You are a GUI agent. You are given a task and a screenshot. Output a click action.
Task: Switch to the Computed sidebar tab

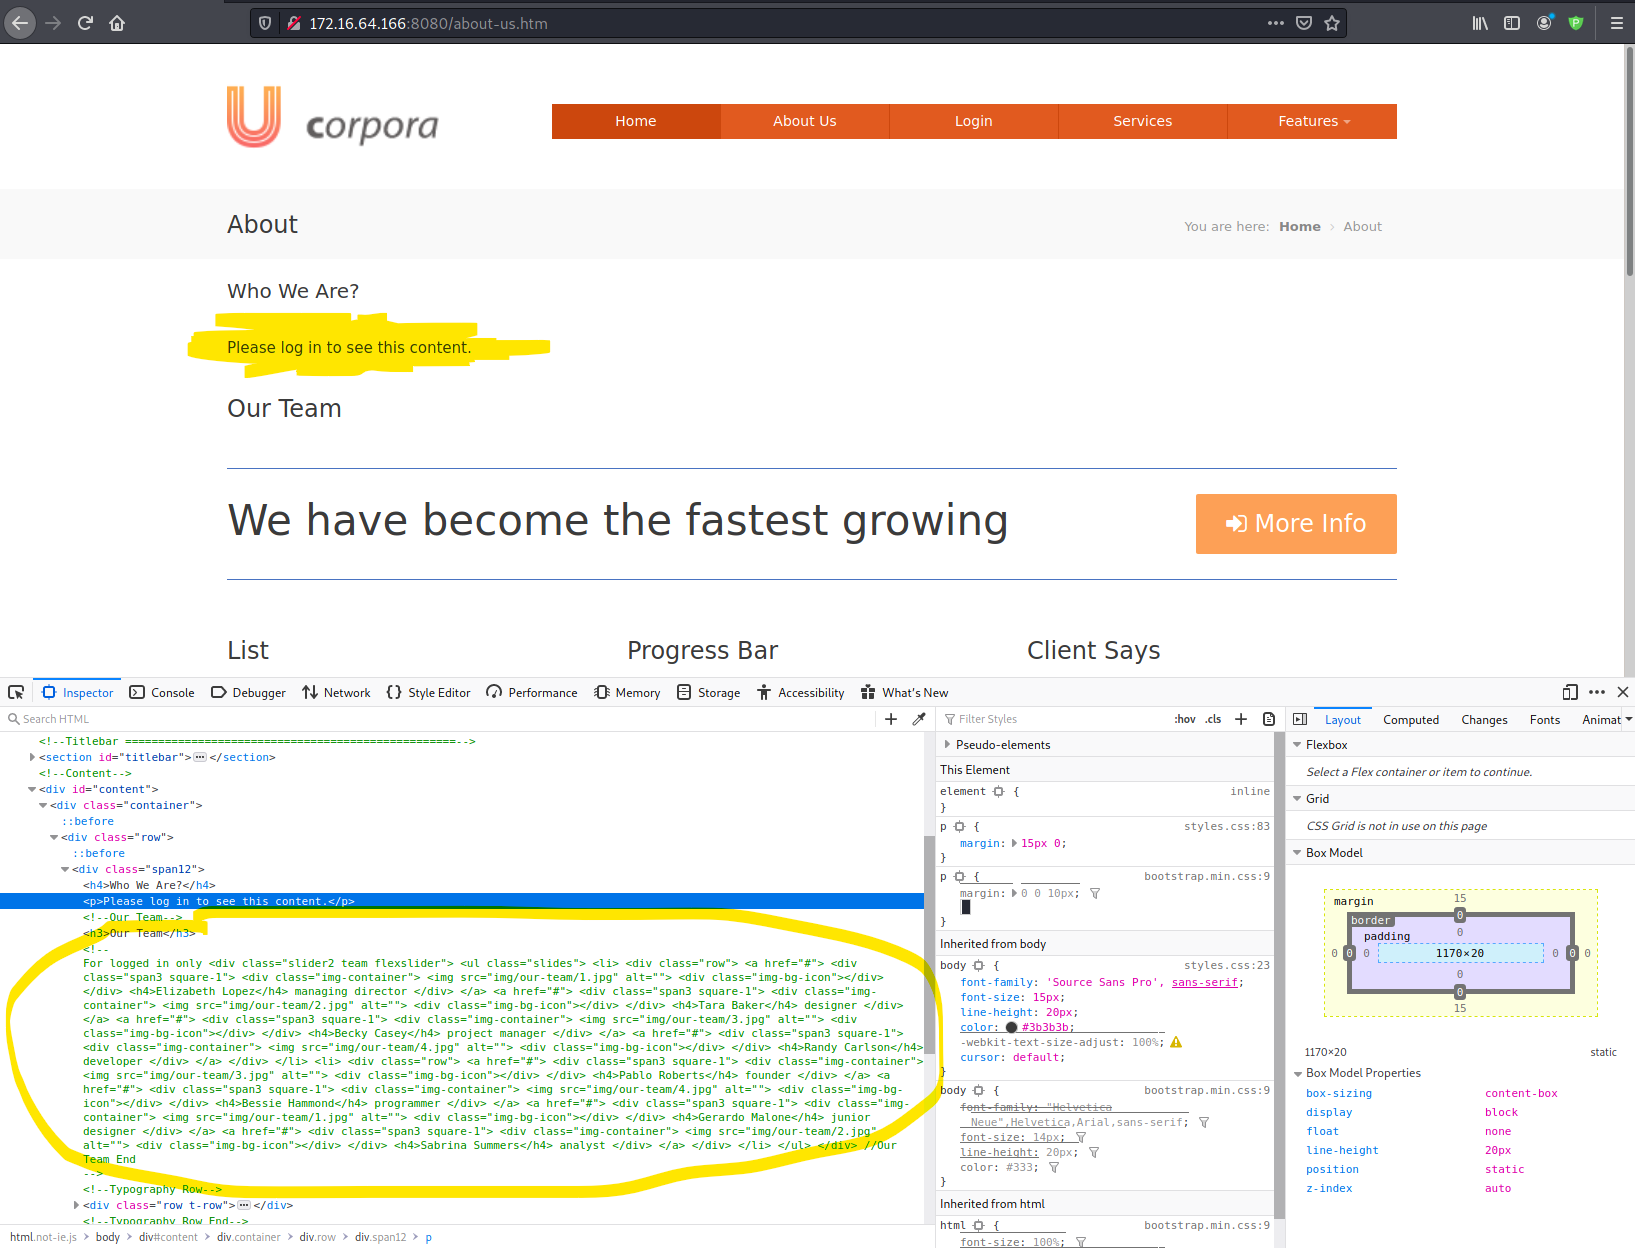click(1411, 719)
